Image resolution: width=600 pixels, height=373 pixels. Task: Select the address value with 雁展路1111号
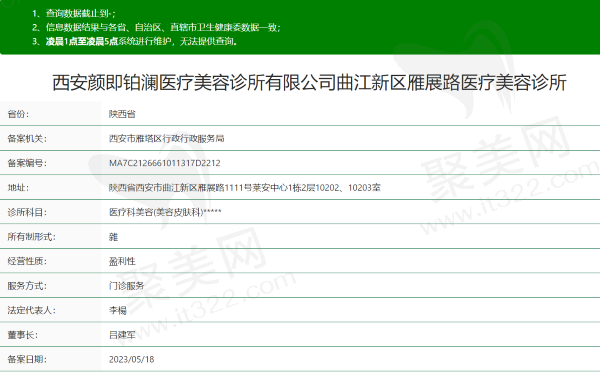245,187
